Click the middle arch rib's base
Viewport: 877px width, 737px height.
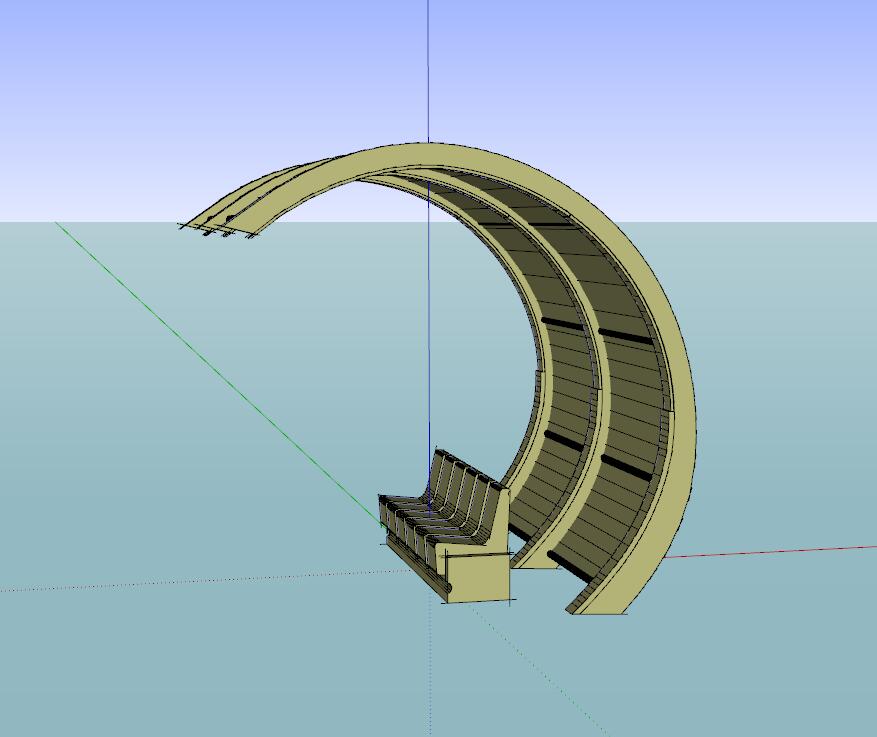tap(535, 558)
